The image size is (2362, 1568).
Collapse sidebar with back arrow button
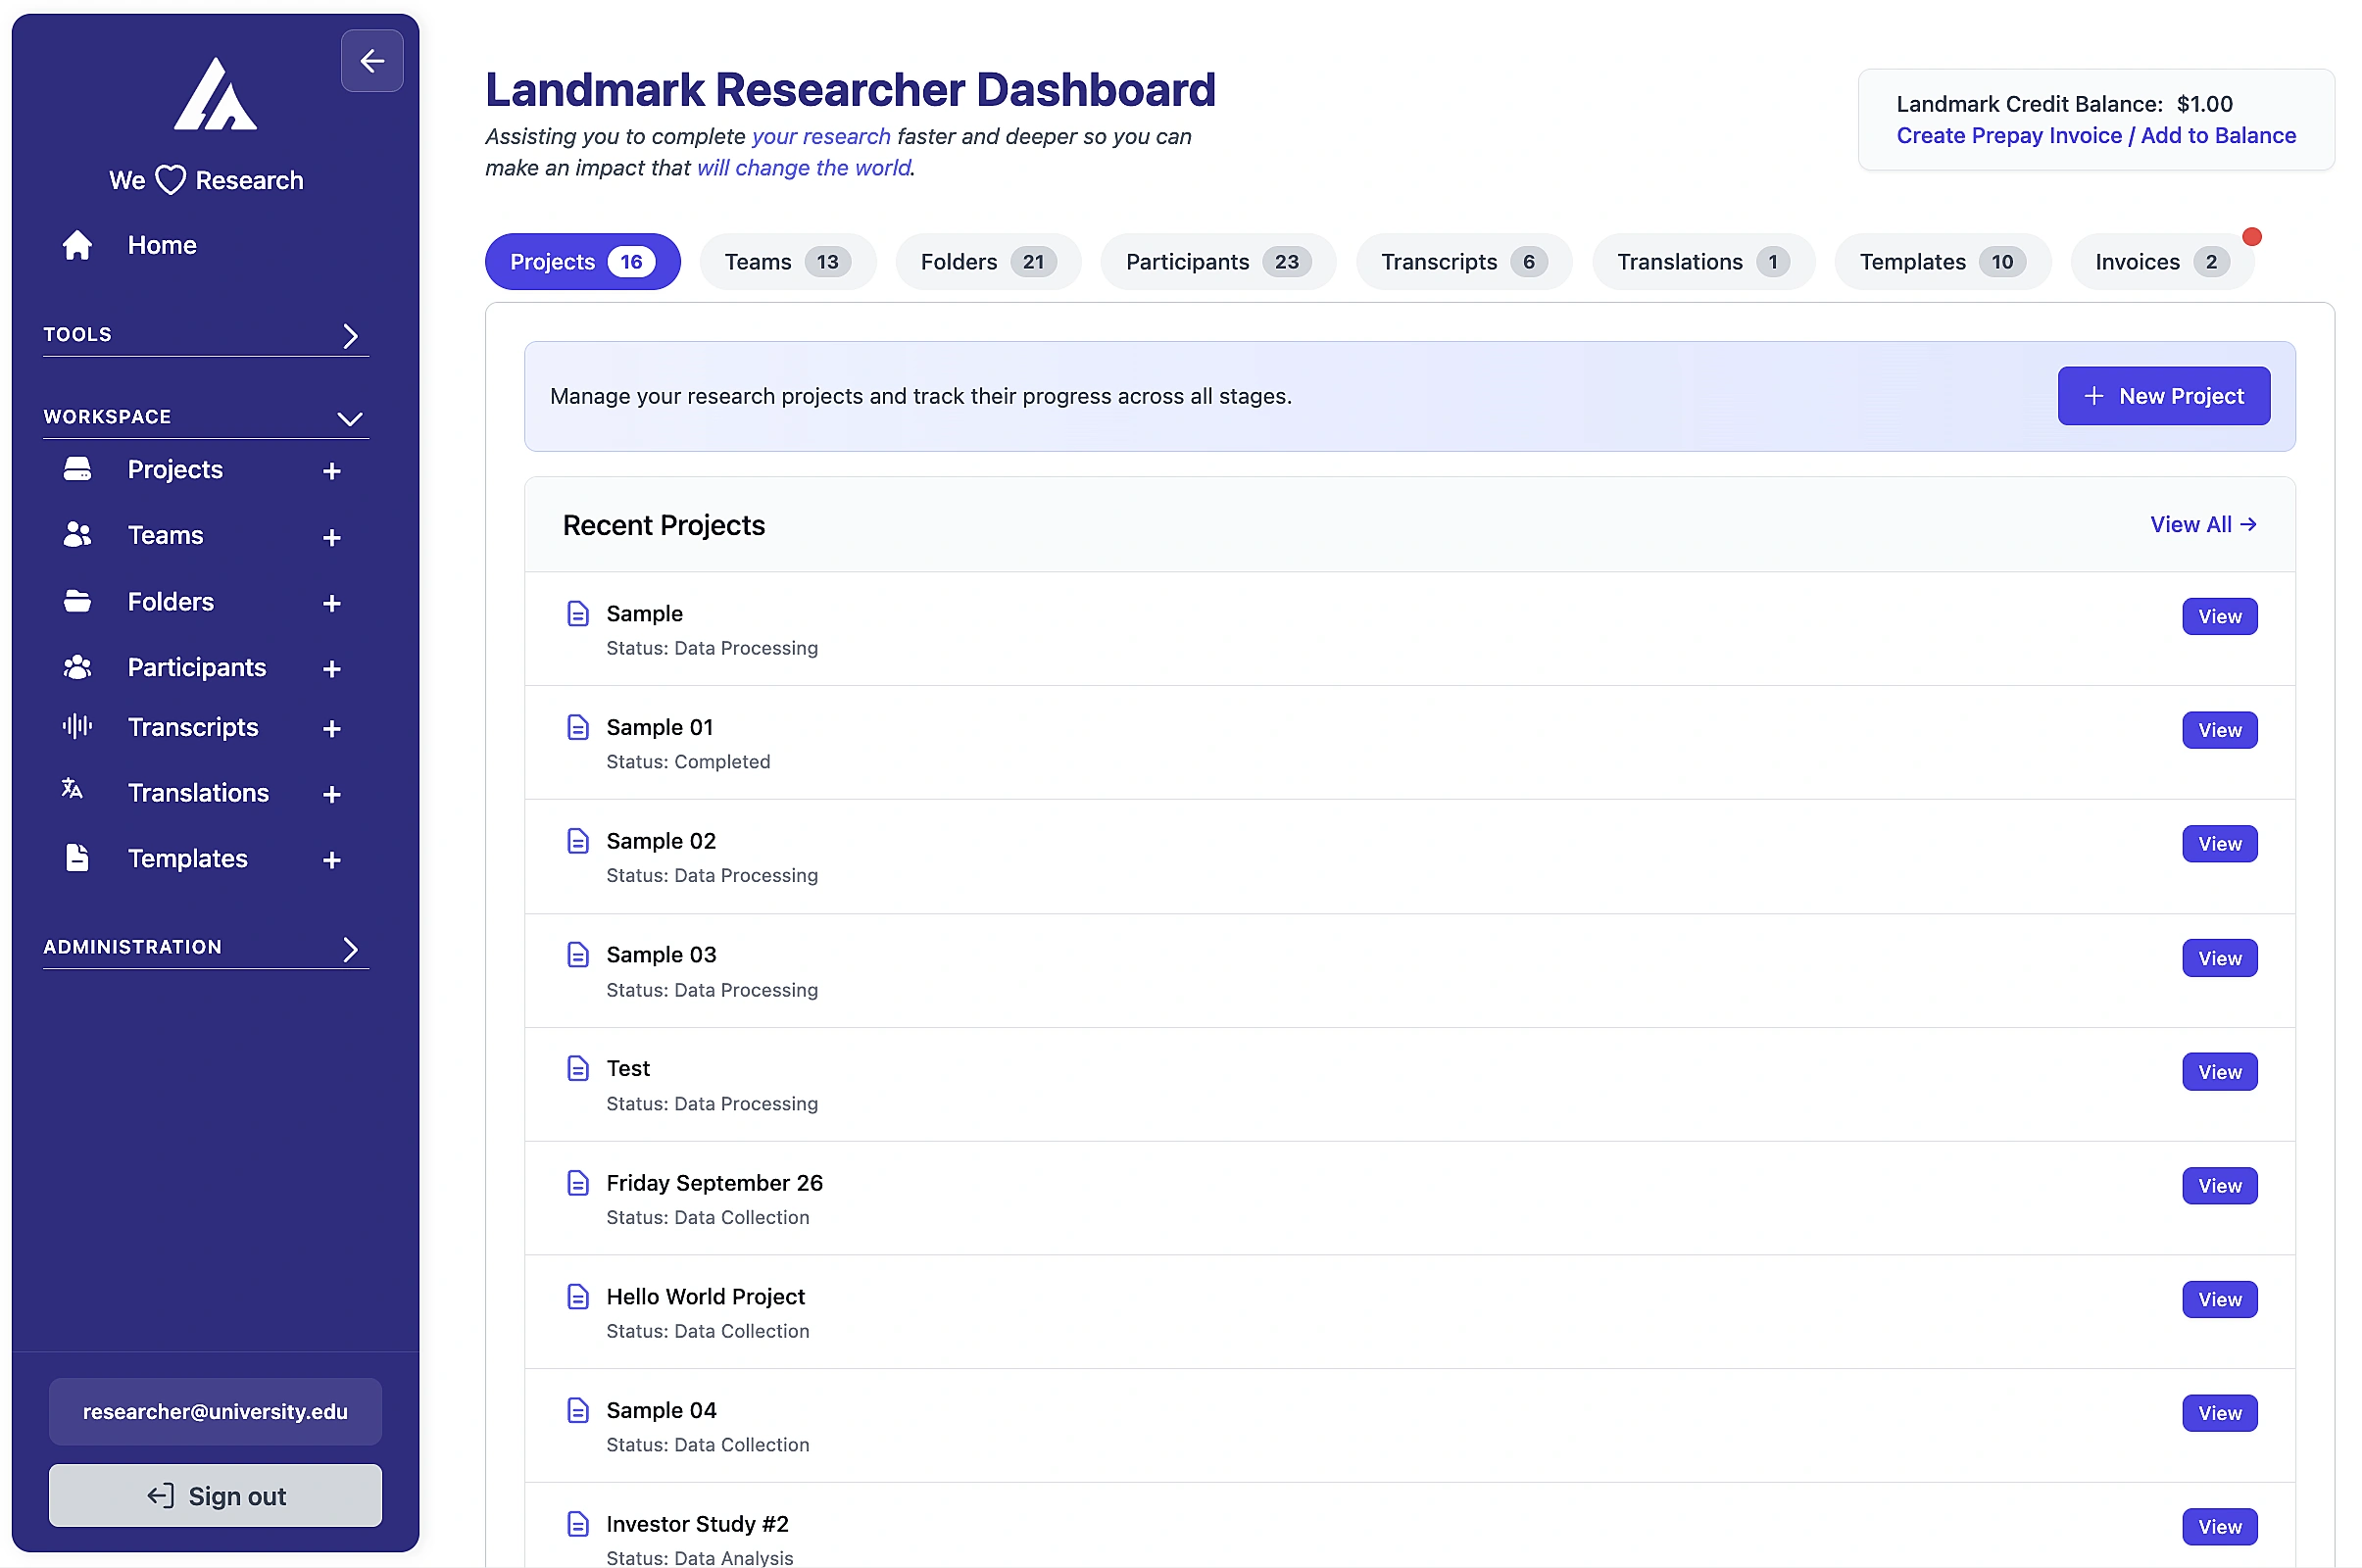372,61
